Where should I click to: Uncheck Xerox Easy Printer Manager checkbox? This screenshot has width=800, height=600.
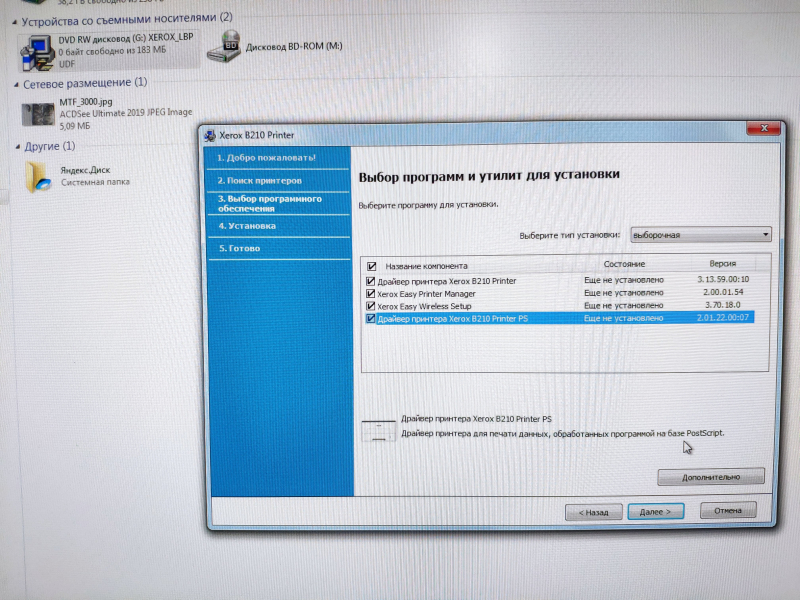371,294
